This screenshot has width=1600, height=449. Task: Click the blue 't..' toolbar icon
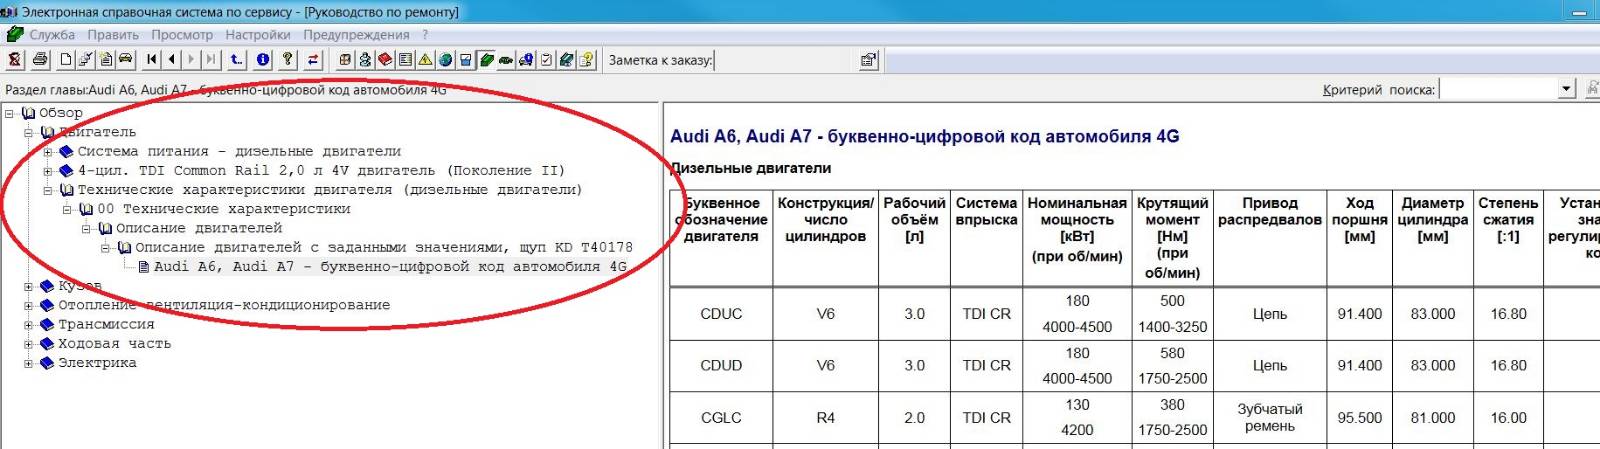tap(236, 59)
